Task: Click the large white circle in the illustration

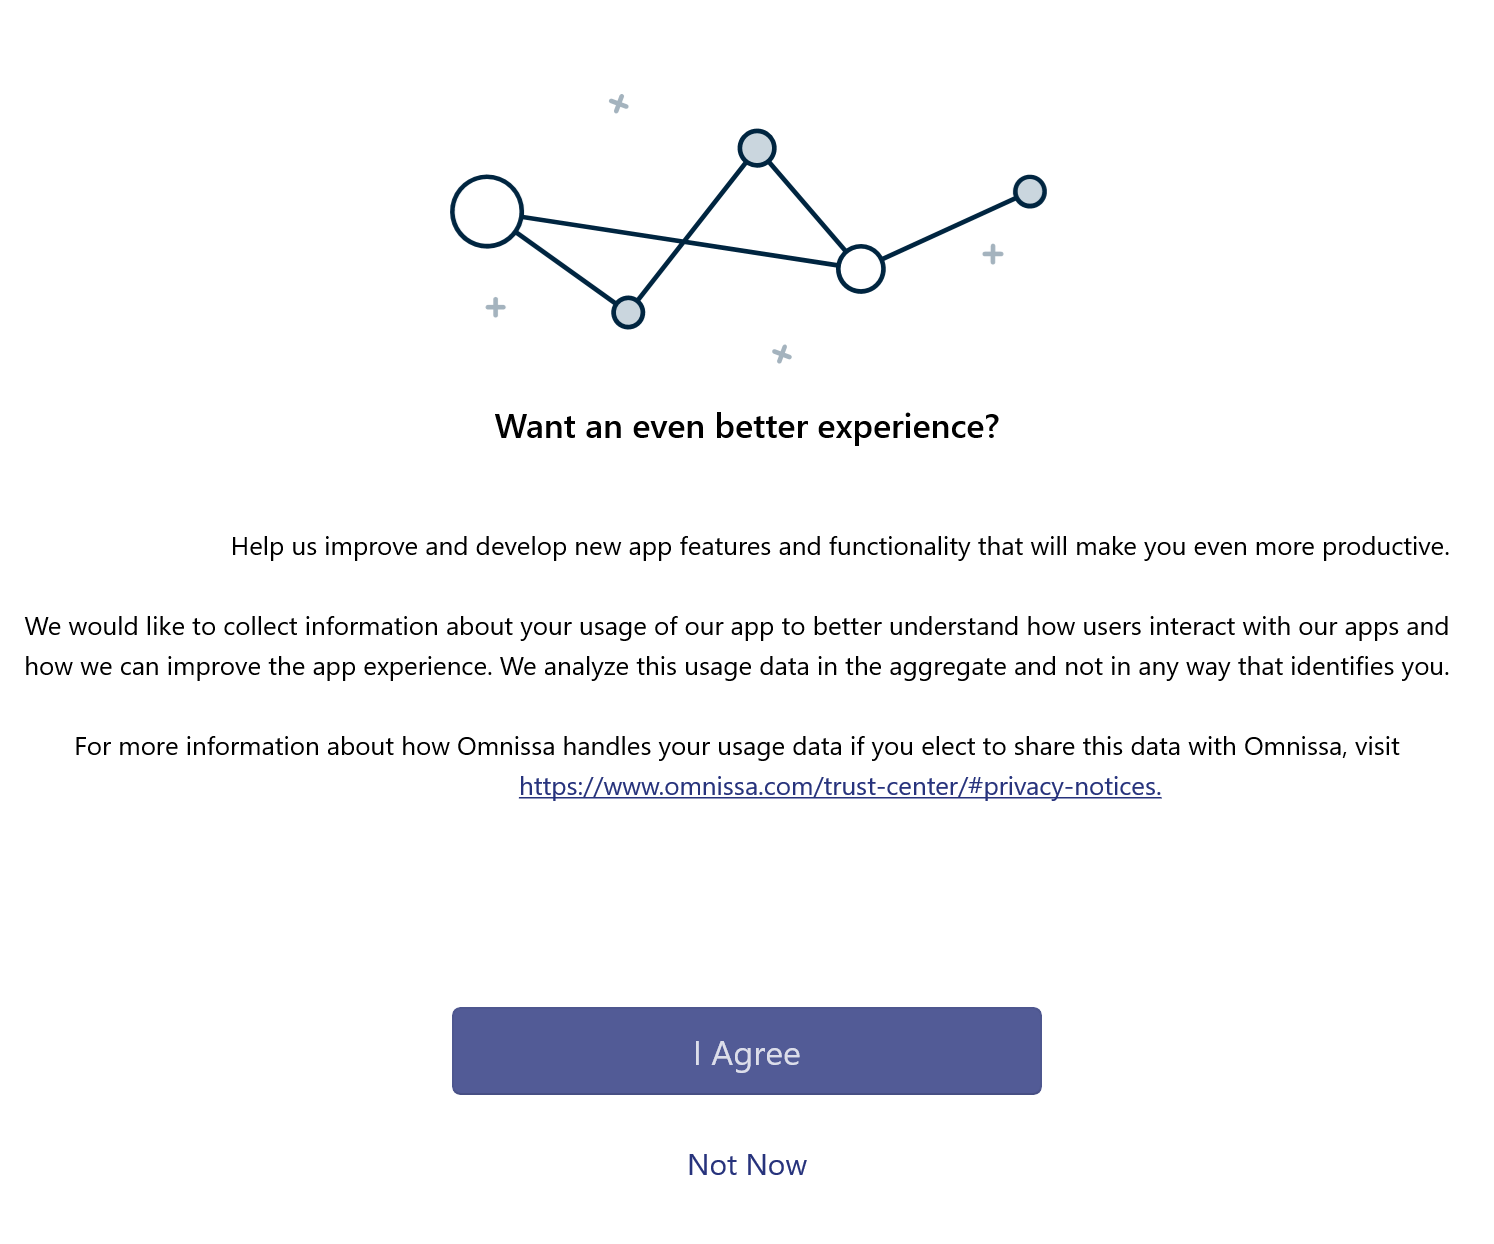Action: (x=487, y=211)
